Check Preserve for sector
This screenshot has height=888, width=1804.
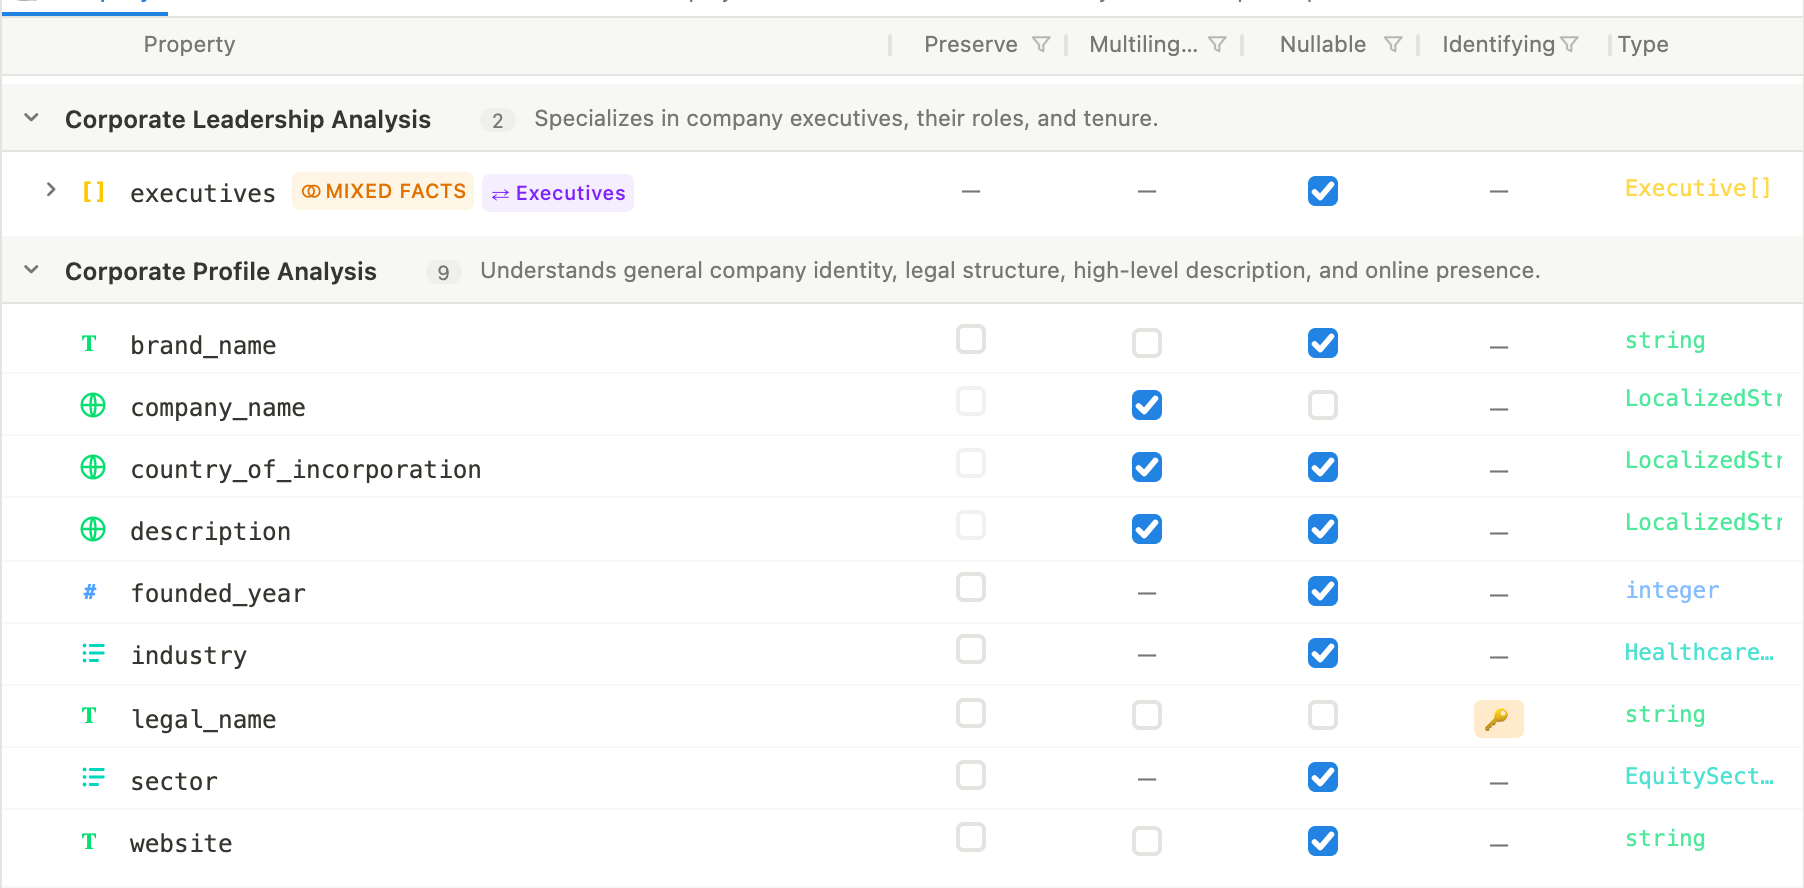(x=971, y=775)
